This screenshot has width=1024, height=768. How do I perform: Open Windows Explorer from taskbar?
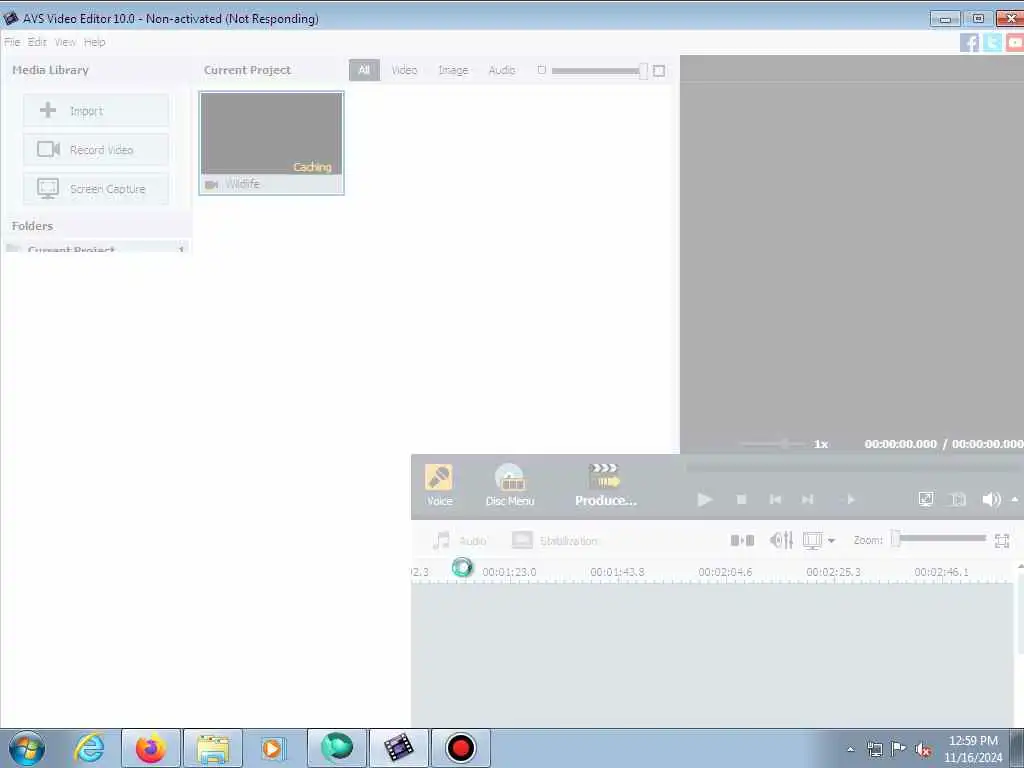point(213,748)
